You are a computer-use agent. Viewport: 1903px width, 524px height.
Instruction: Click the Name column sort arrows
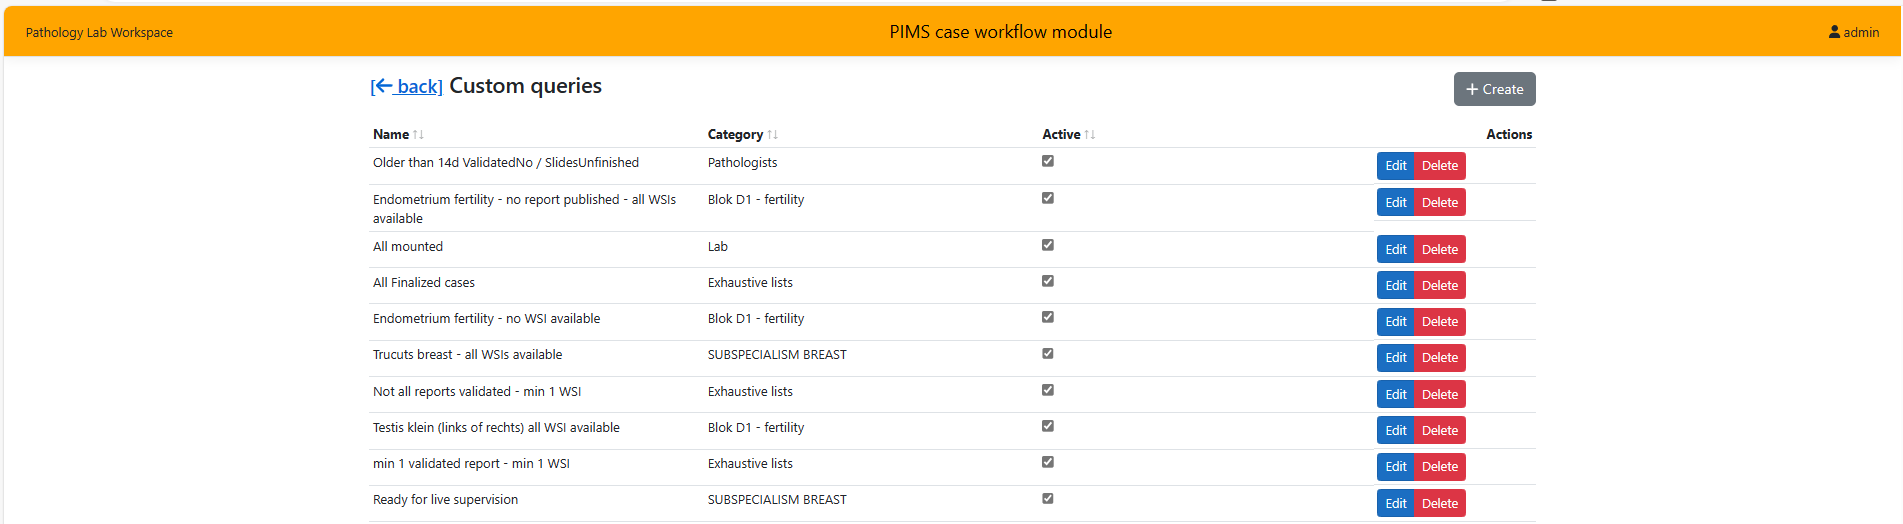point(418,135)
